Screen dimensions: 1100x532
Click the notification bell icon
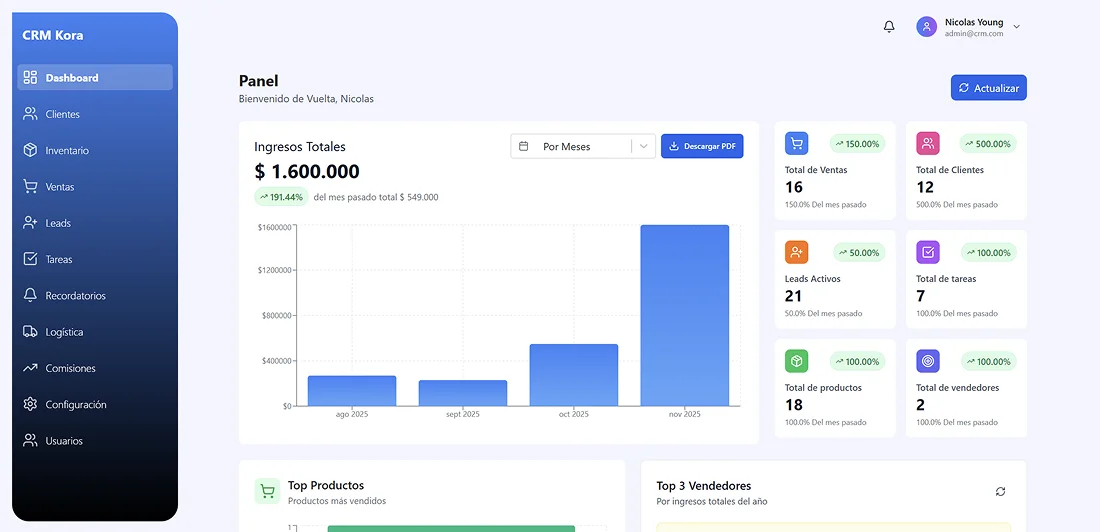point(889,27)
